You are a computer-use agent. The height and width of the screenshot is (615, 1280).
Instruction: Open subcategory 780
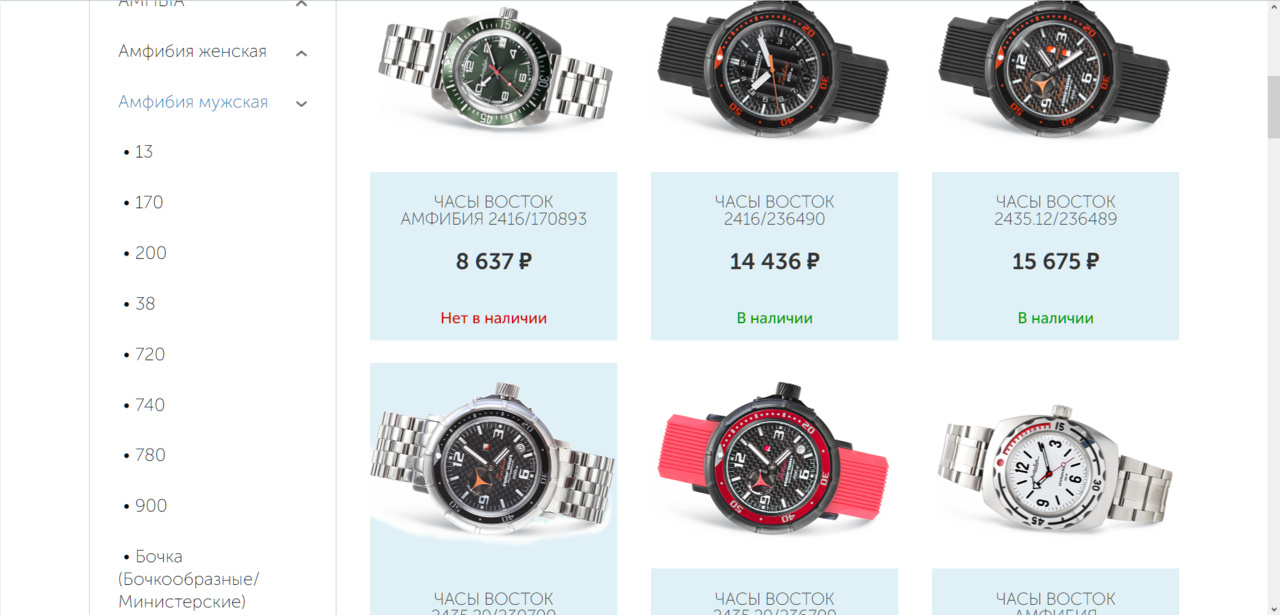click(x=144, y=455)
